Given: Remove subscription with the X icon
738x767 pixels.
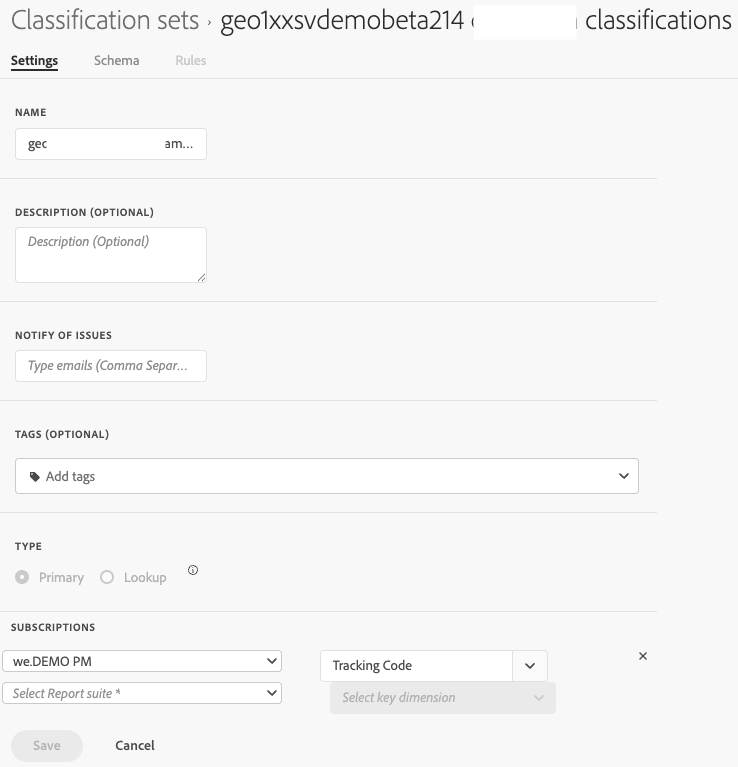Looking at the screenshot, I should (643, 656).
